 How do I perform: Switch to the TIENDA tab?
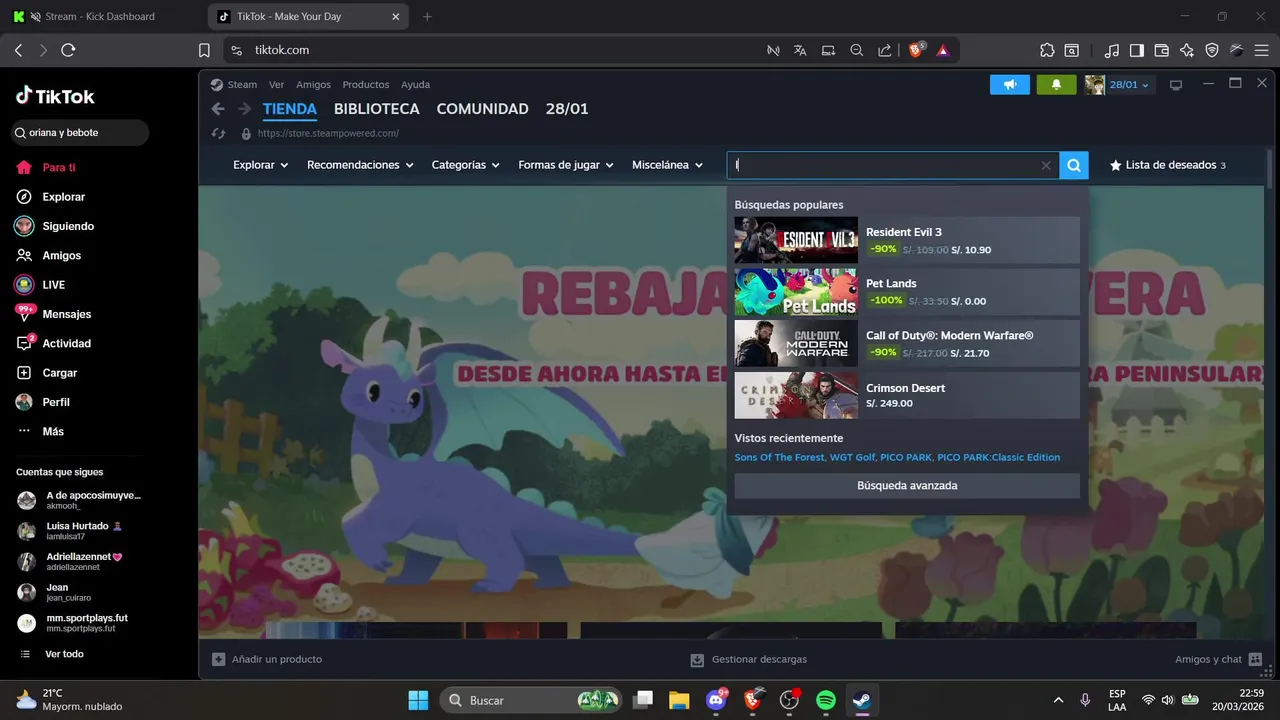(290, 109)
